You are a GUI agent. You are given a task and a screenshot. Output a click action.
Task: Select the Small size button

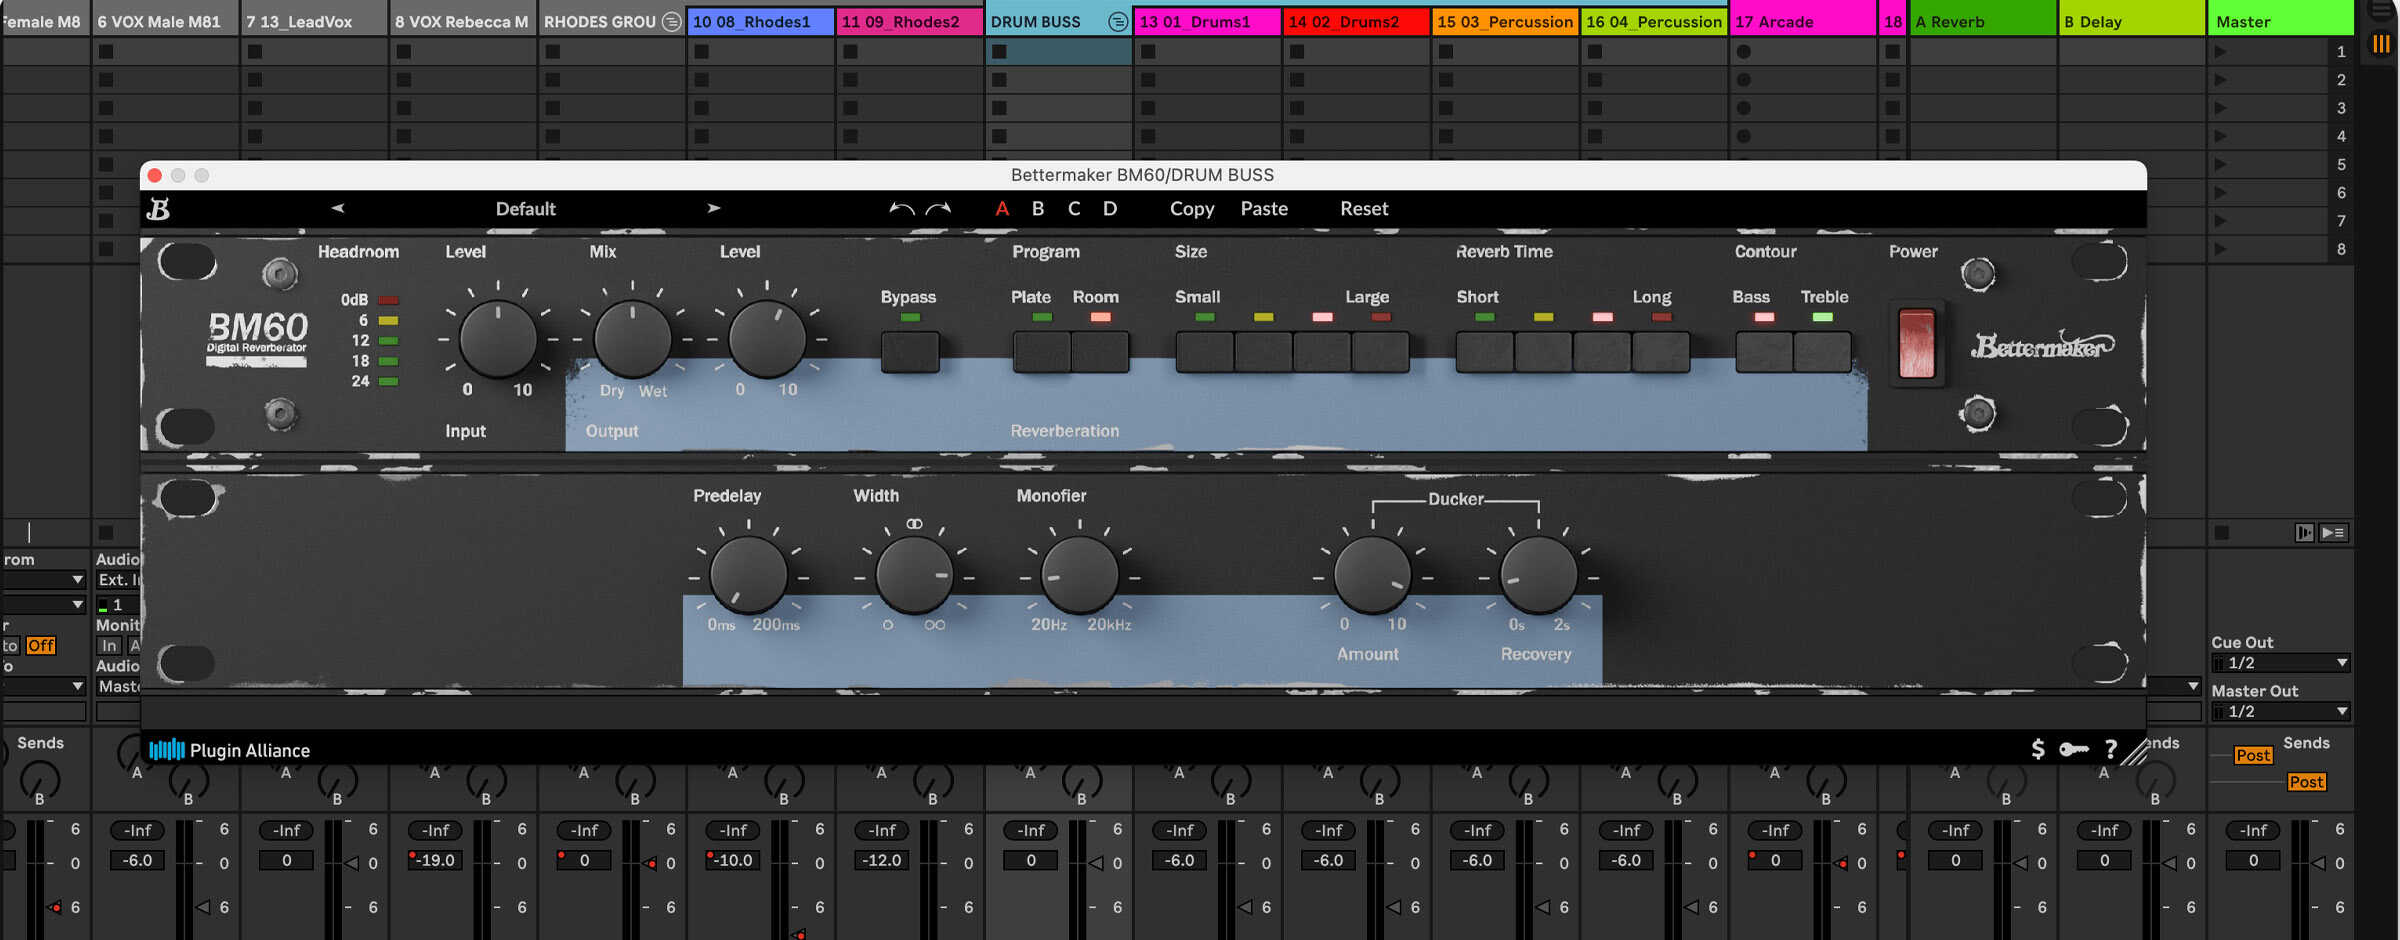click(x=1204, y=351)
